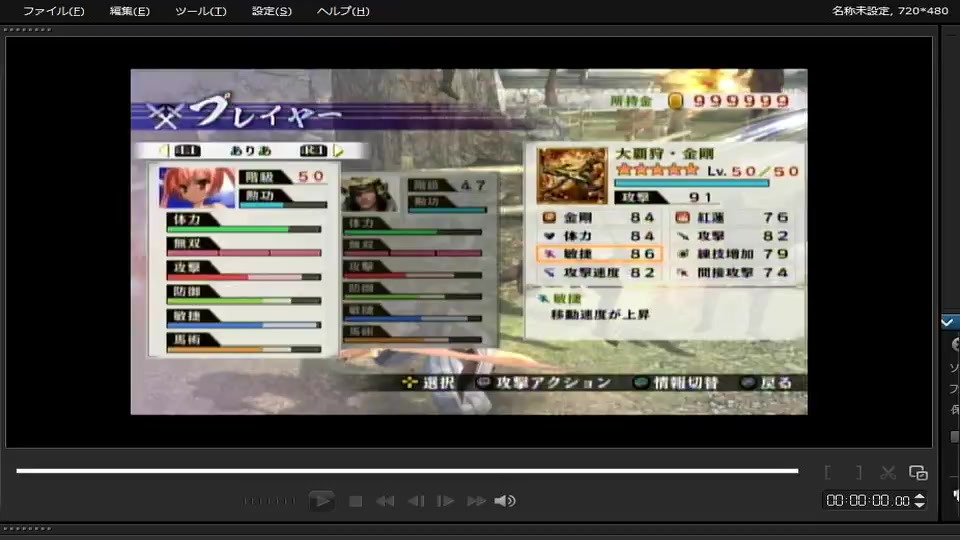Open the ツール(T) menu
This screenshot has width=960, height=540.
201,11
